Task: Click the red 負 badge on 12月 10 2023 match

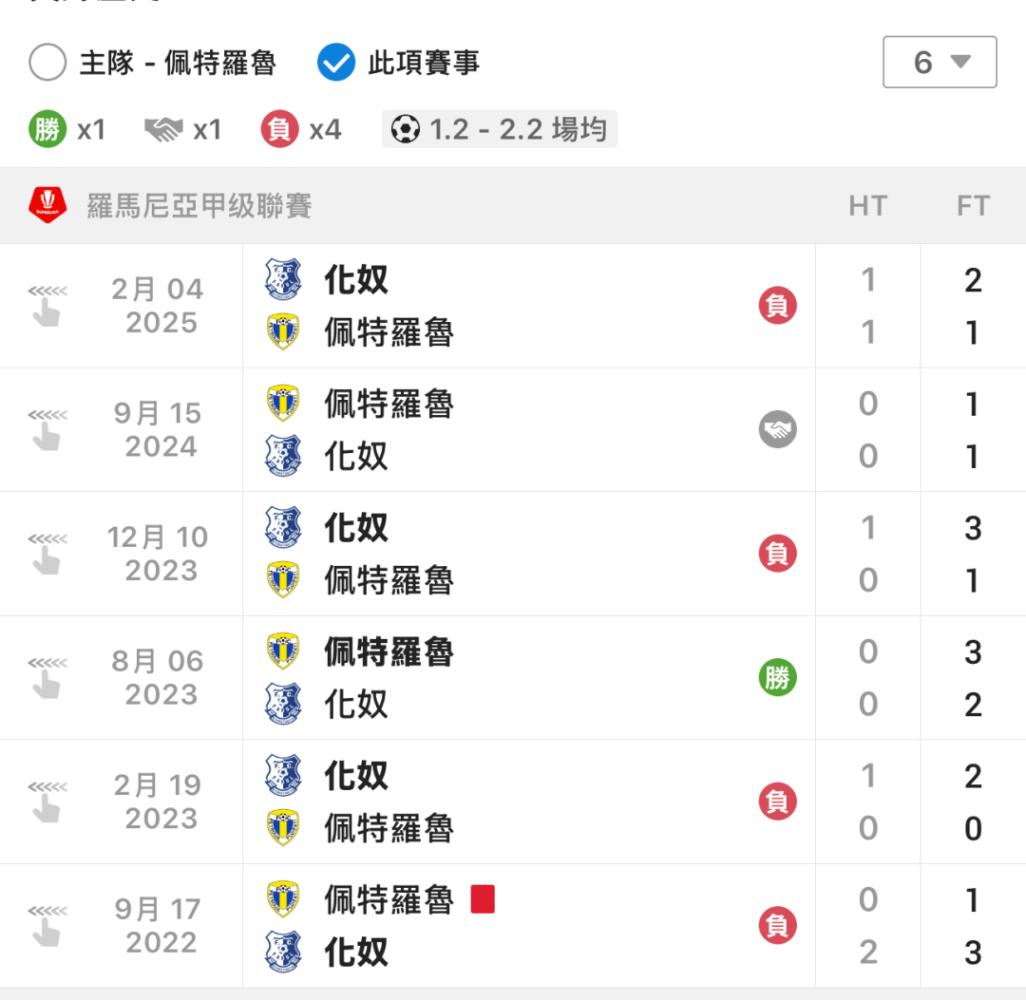Action: click(x=777, y=554)
